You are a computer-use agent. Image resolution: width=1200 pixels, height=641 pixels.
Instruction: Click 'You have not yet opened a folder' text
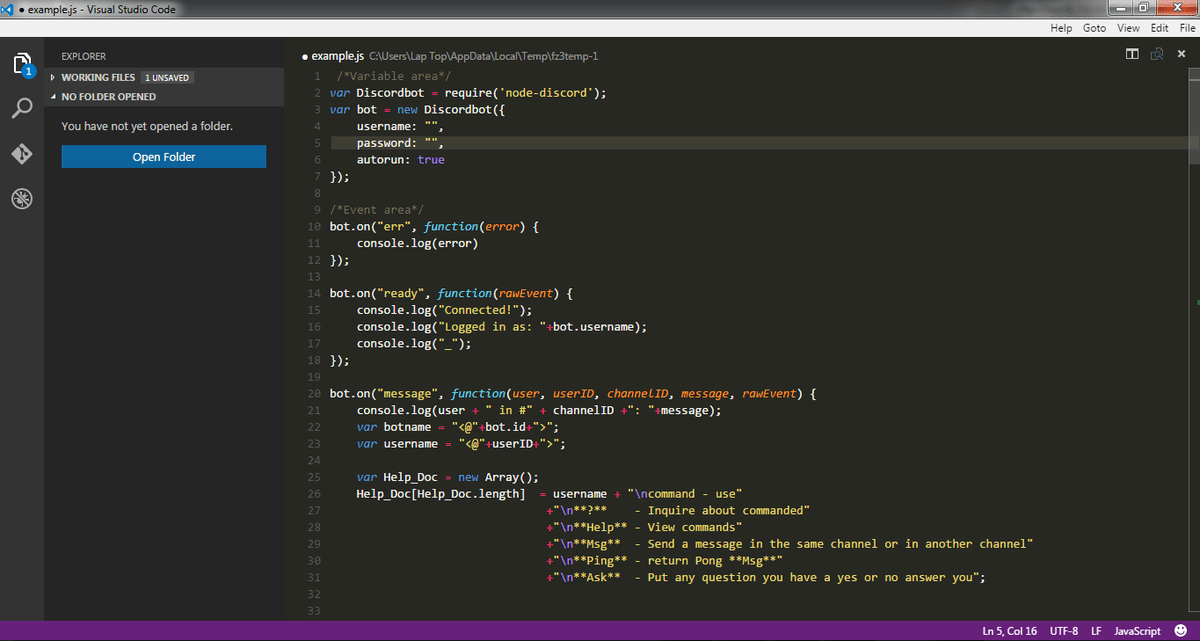tap(147, 127)
